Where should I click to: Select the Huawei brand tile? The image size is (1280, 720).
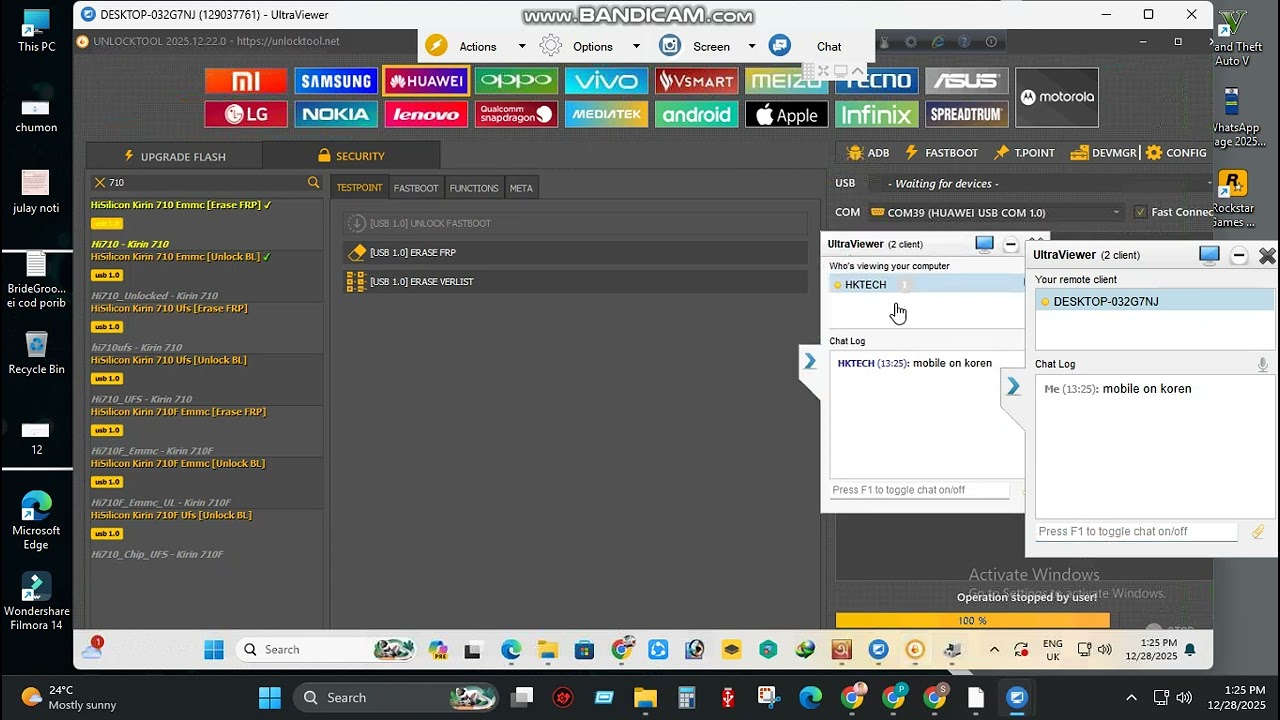click(x=426, y=82)
